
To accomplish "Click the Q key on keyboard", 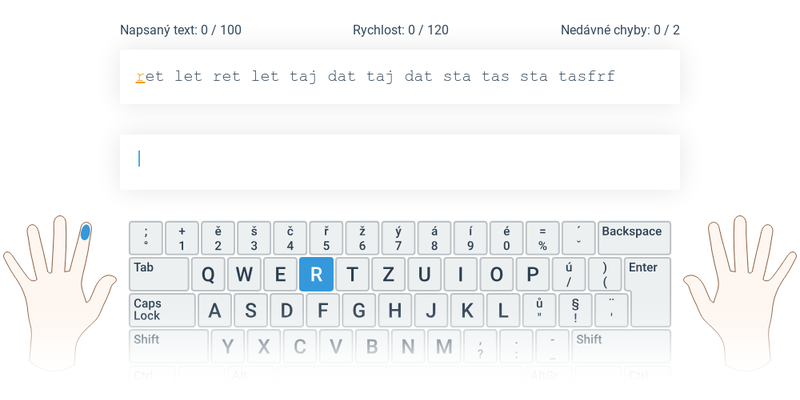I will 208,274.
